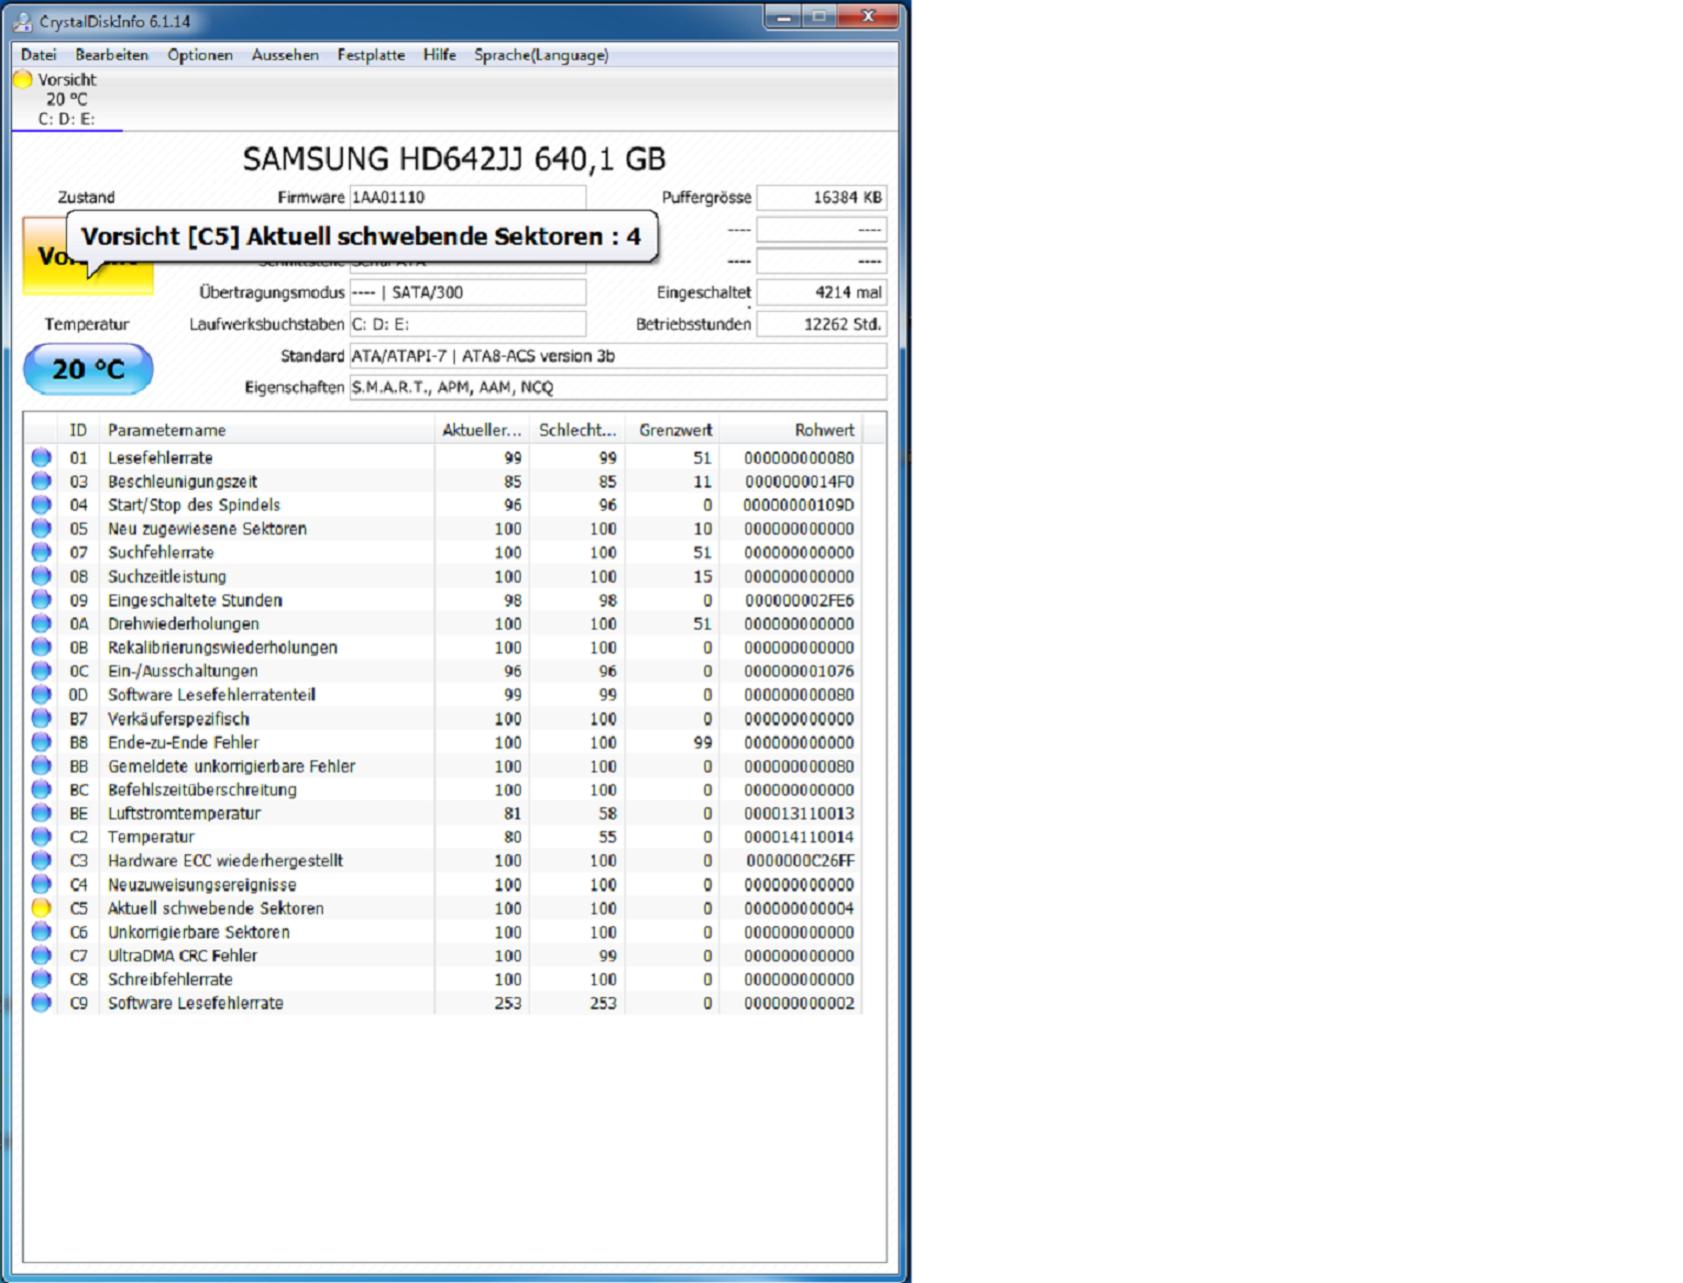Open the Optionen menu
The image size is (1683, 1283).
200,55
